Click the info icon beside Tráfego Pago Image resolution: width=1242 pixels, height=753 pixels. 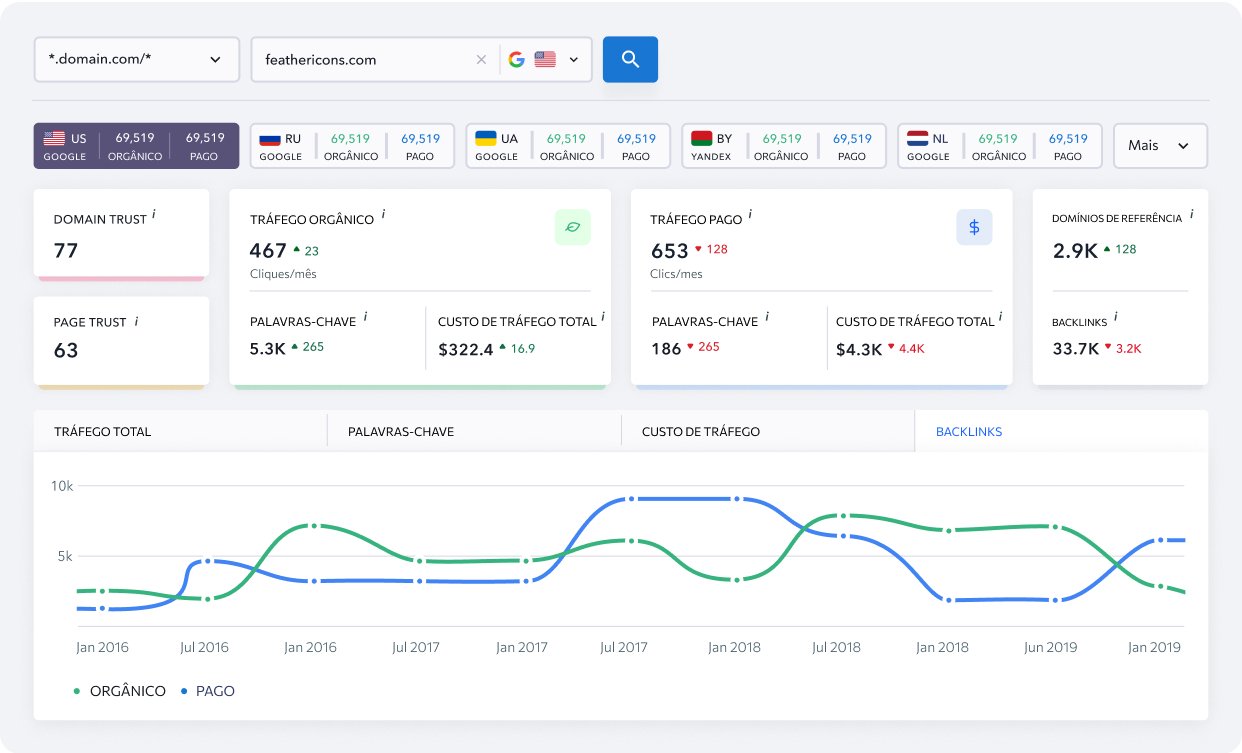(x=750, y=215)
